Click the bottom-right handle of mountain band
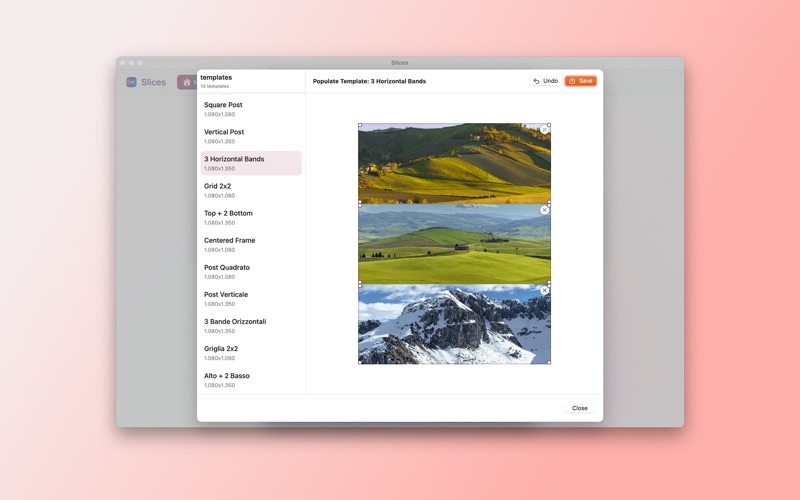The width and height of the screenshot is (800, 500). point(549,362)
